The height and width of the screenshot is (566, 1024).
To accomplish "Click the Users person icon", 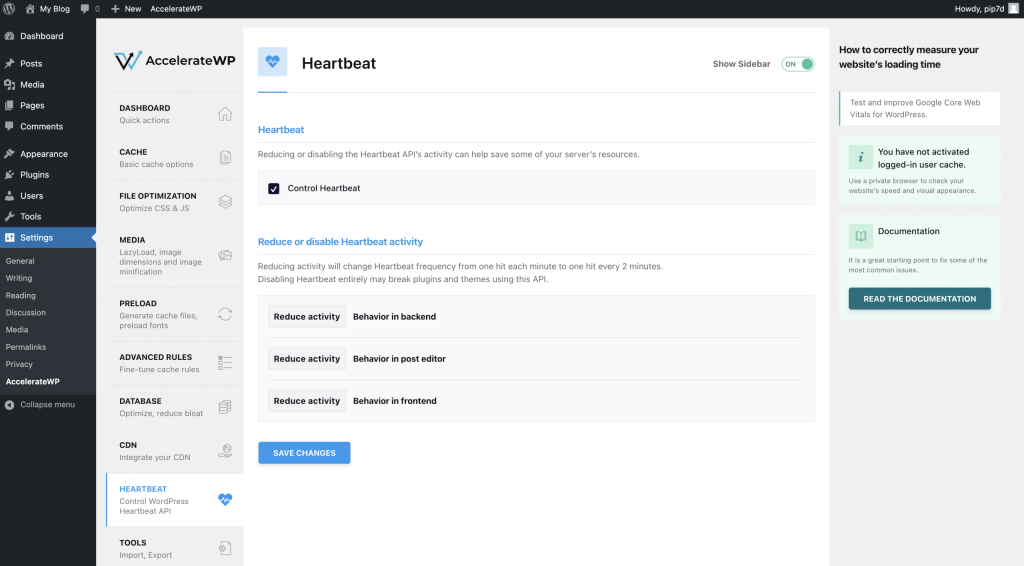I will tap(10, 195).
